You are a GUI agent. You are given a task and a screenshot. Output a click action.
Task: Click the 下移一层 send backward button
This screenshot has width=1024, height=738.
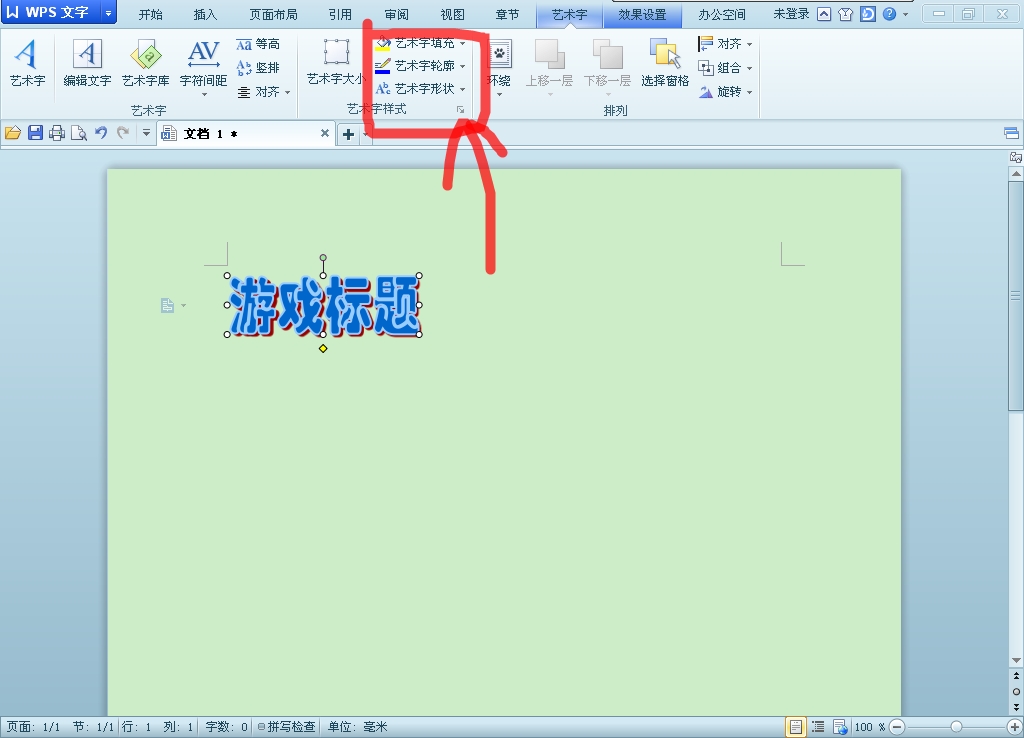[x=607, y=67]
